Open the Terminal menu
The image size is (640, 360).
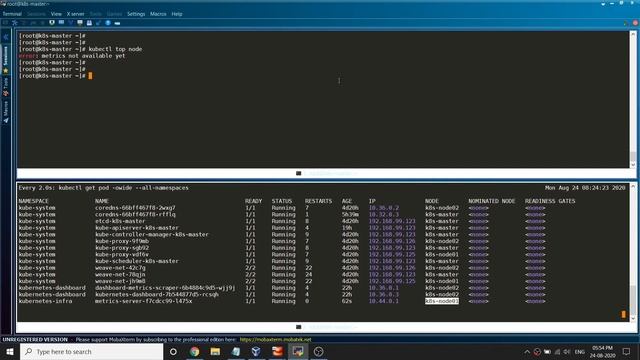tap(12, 14)
